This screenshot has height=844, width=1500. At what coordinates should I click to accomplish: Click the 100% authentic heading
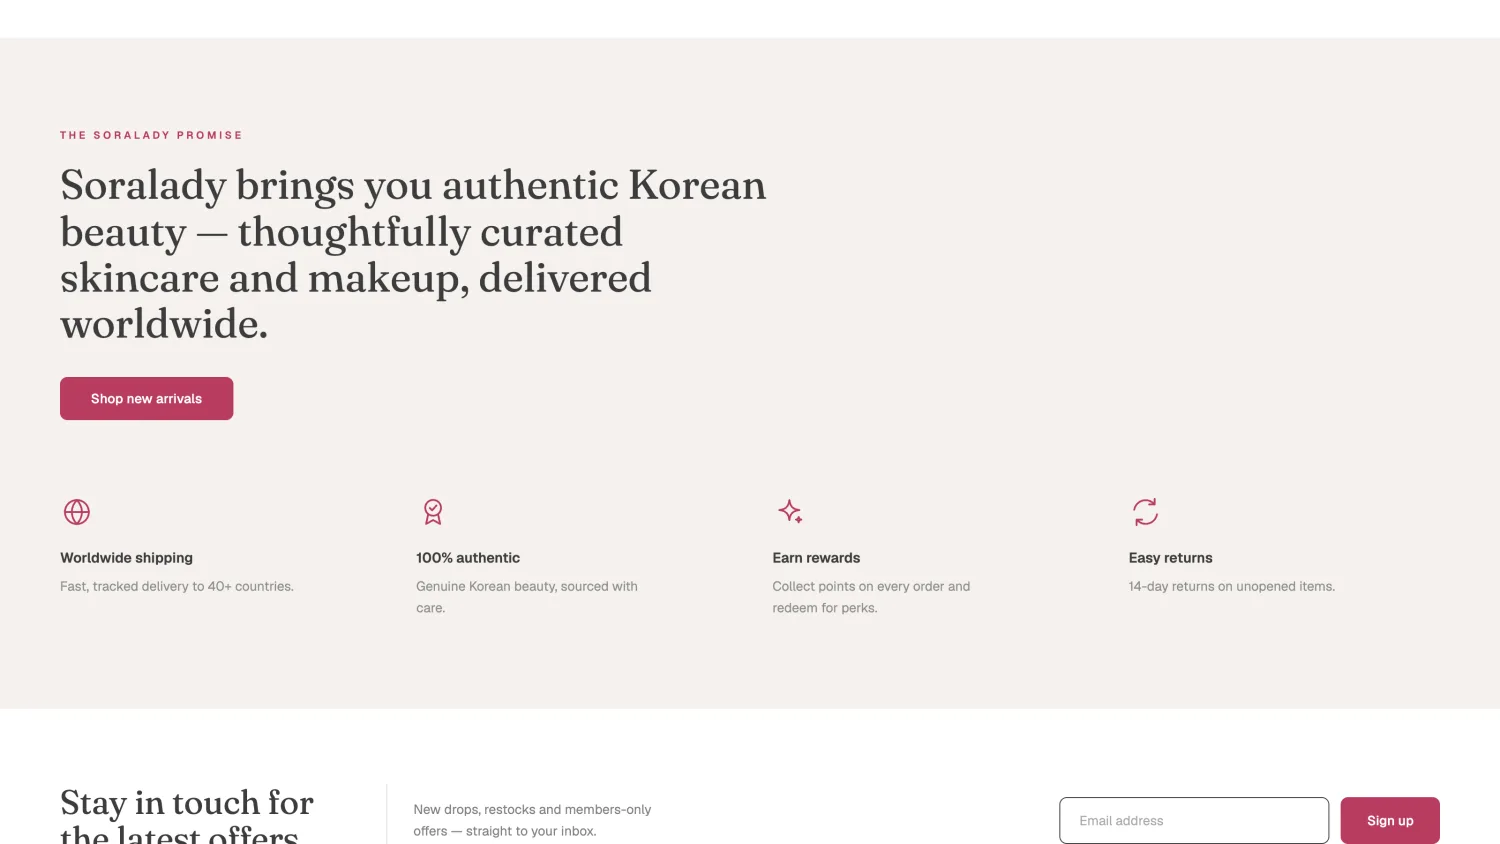coord(468,558)
